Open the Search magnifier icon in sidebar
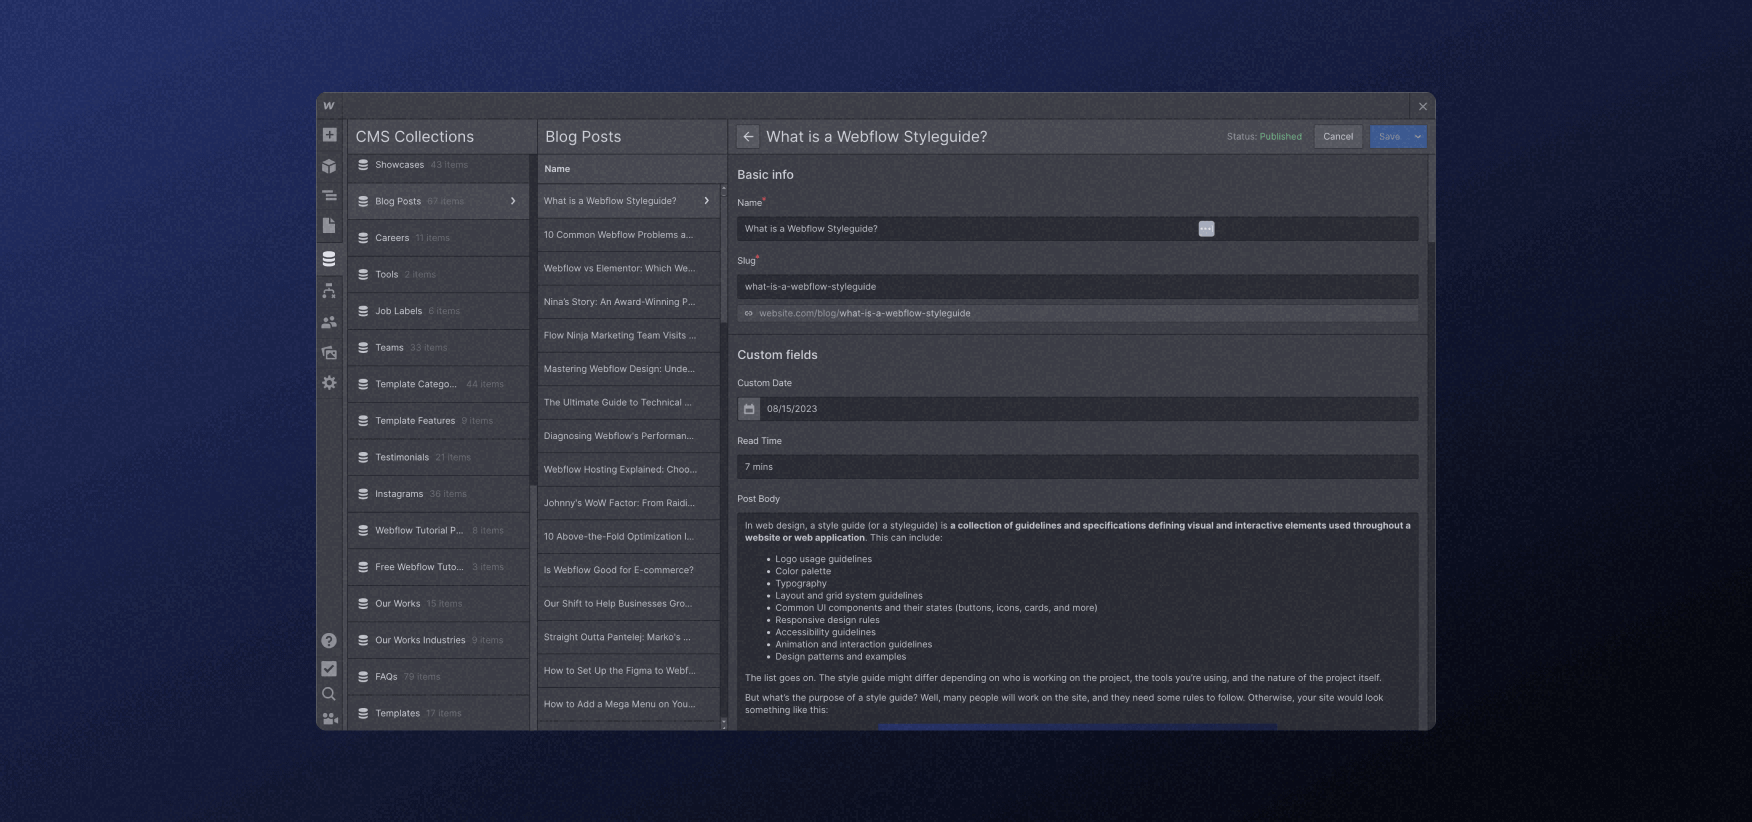The image size is (1752, 822). (329, 694)
